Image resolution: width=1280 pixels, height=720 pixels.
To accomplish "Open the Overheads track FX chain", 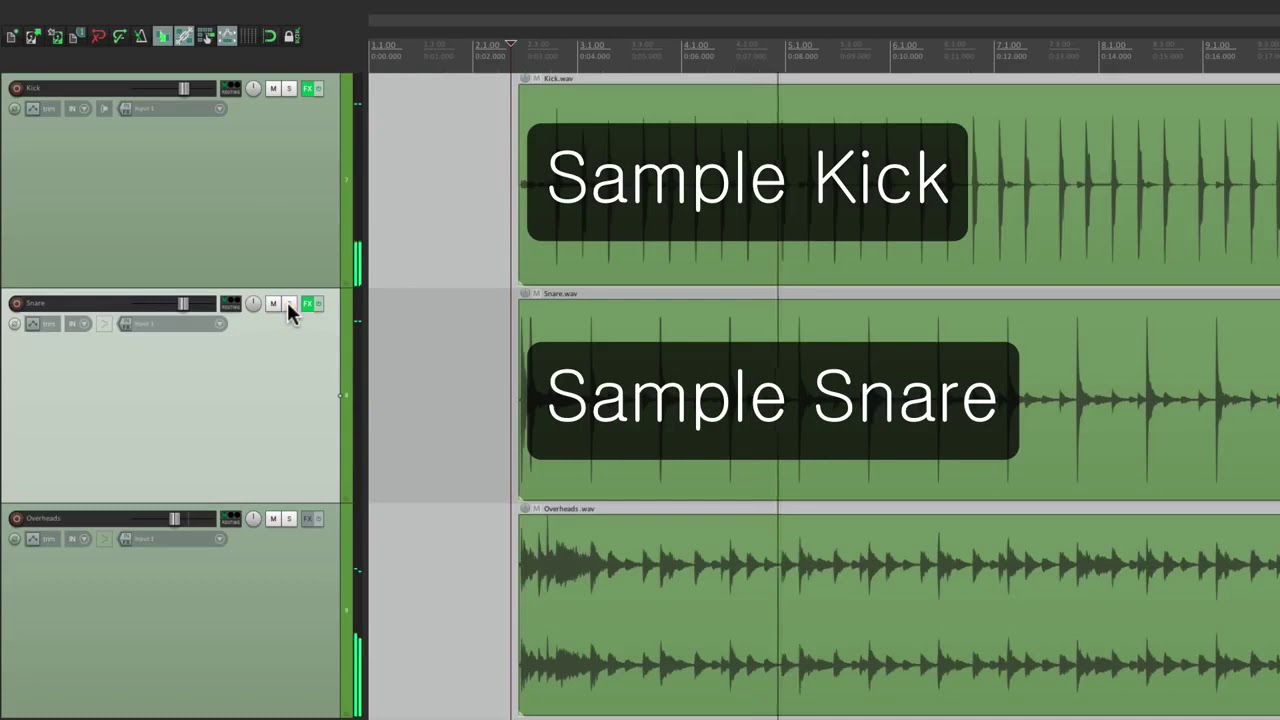I will pyautogui.click(x=307, y=518).
